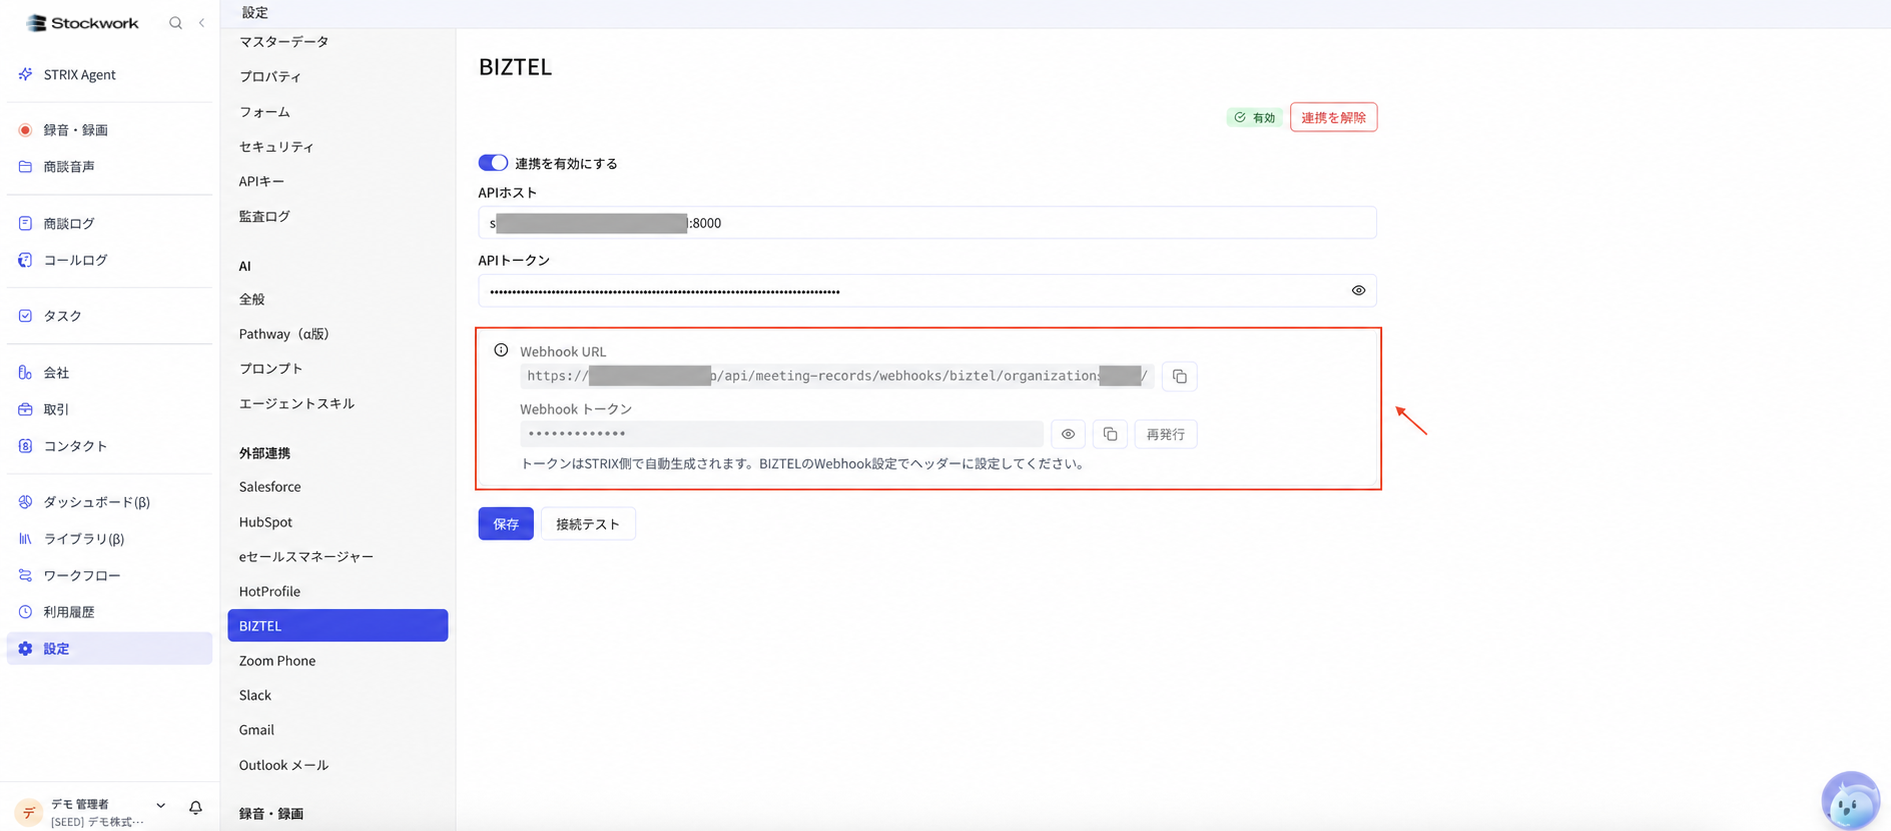This screenshot has height=831, width=1891.
Task: Select BIZTEL integration
Action: point(337,625)
